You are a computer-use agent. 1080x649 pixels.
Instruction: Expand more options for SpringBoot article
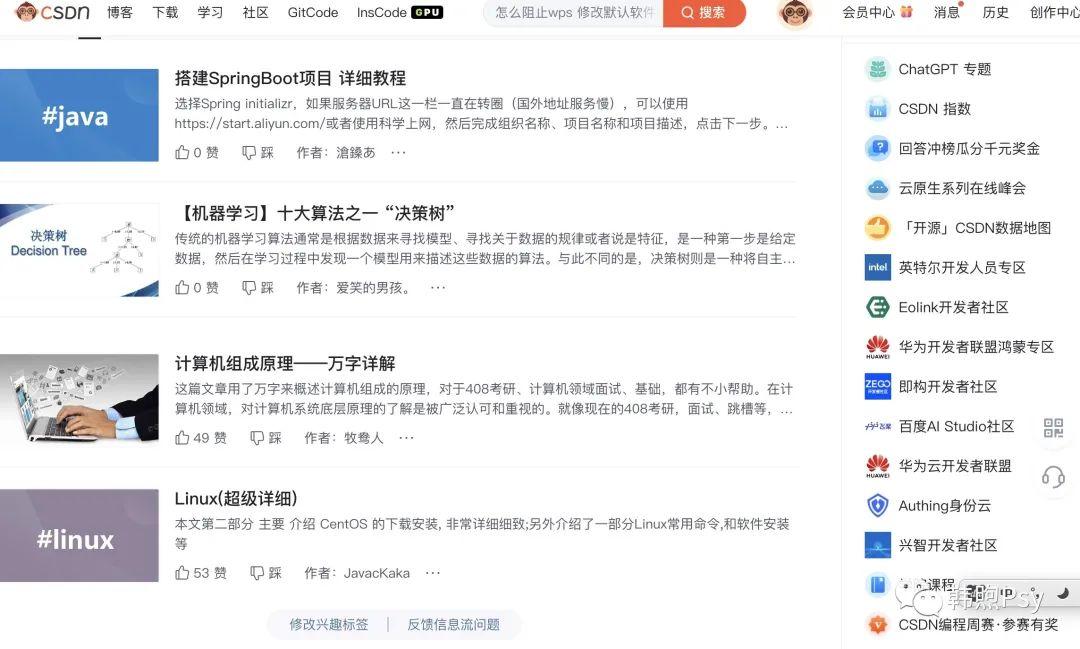pyautogui.click(x=398, y=152)
